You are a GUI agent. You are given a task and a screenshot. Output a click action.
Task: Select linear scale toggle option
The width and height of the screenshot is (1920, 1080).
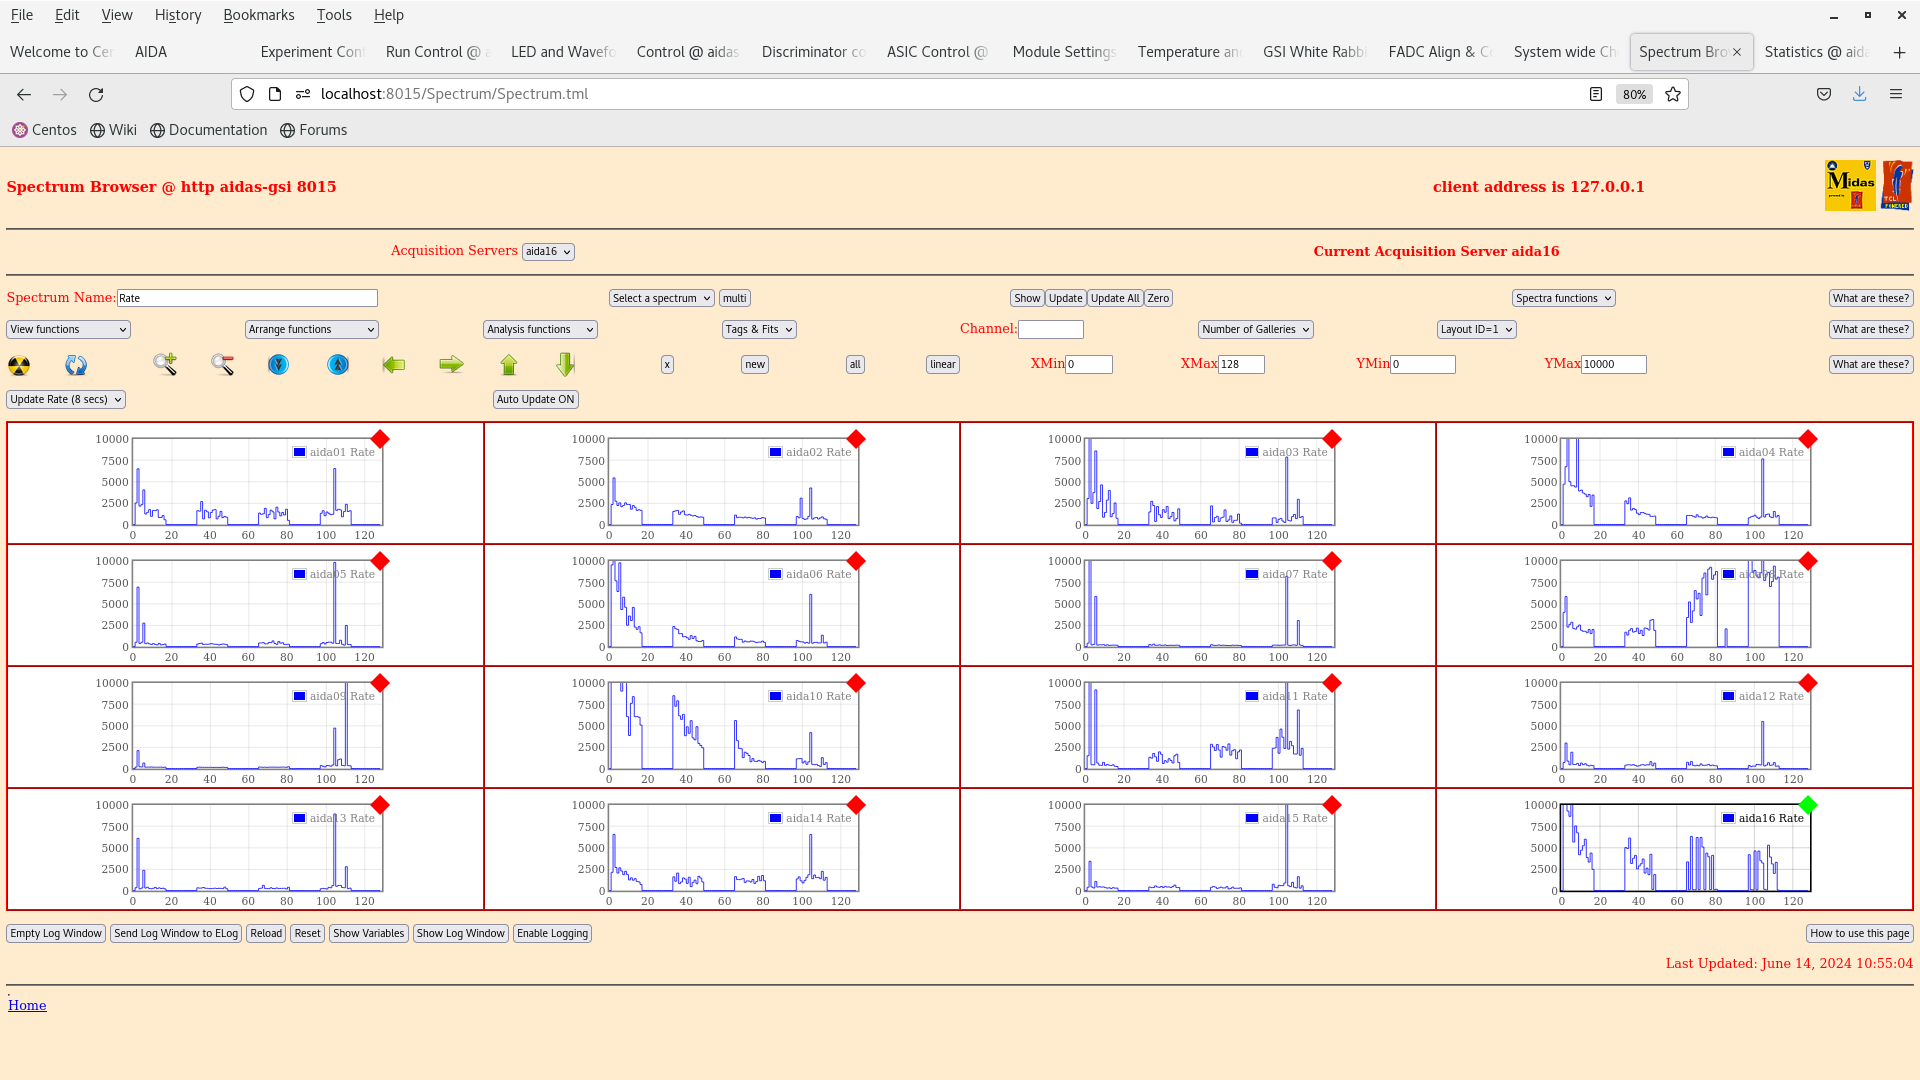pyautogui.click(x=942, y=363)
